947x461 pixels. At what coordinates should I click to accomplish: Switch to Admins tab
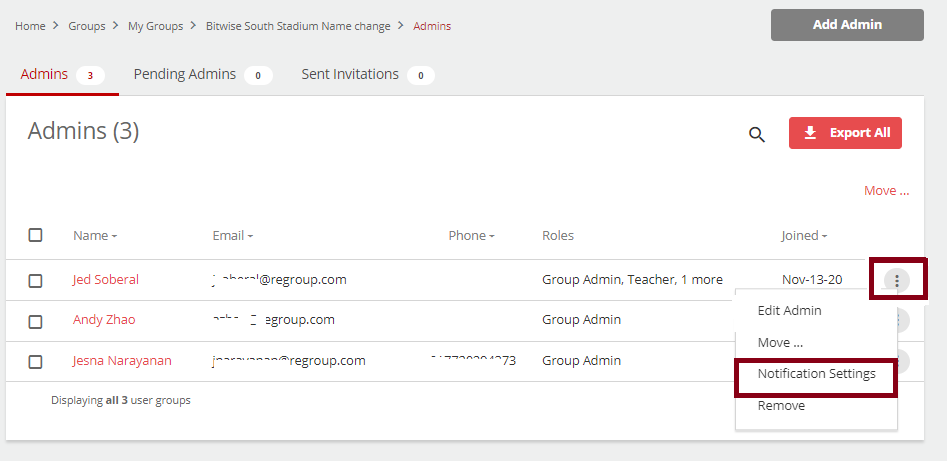[62, 75]
